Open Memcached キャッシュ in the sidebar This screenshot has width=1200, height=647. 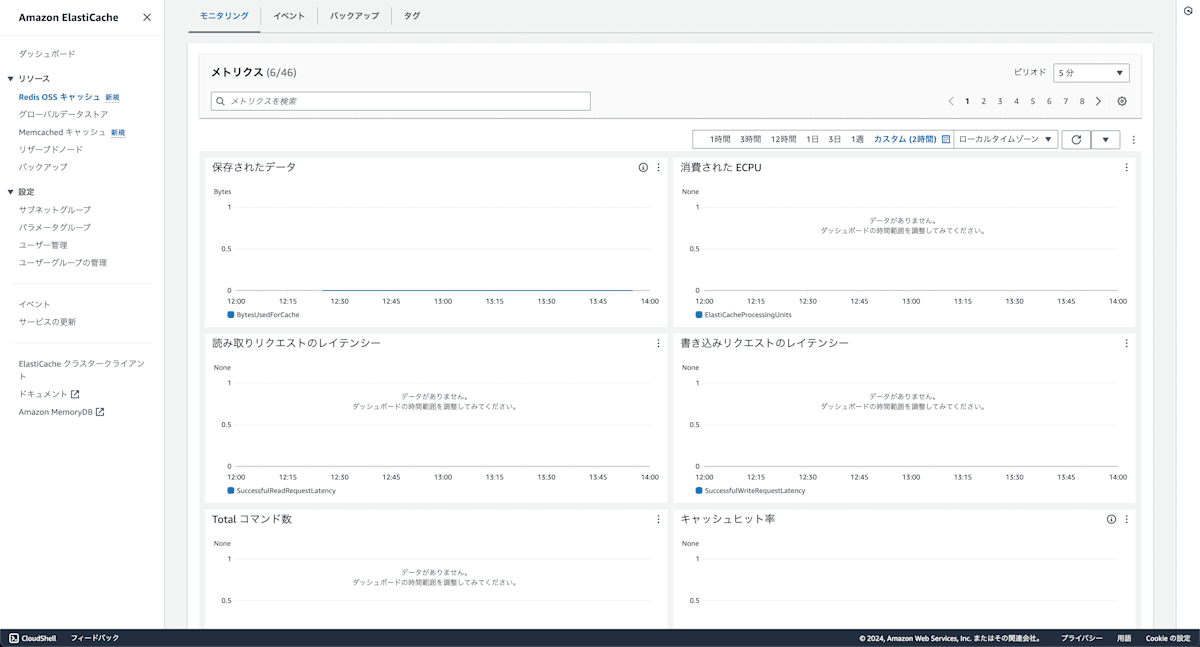[x=62, y=132]
